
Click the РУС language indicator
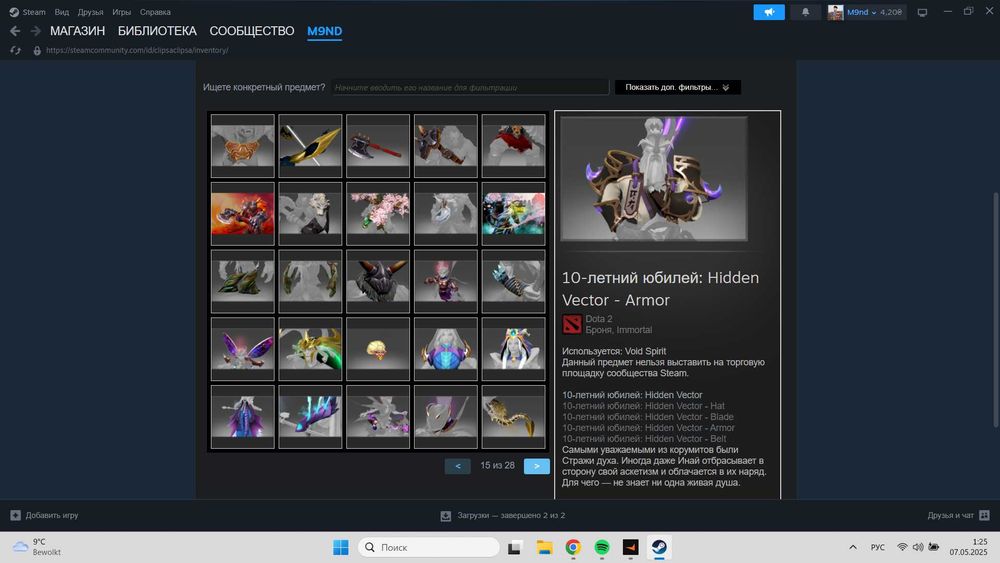click(878, 547)
